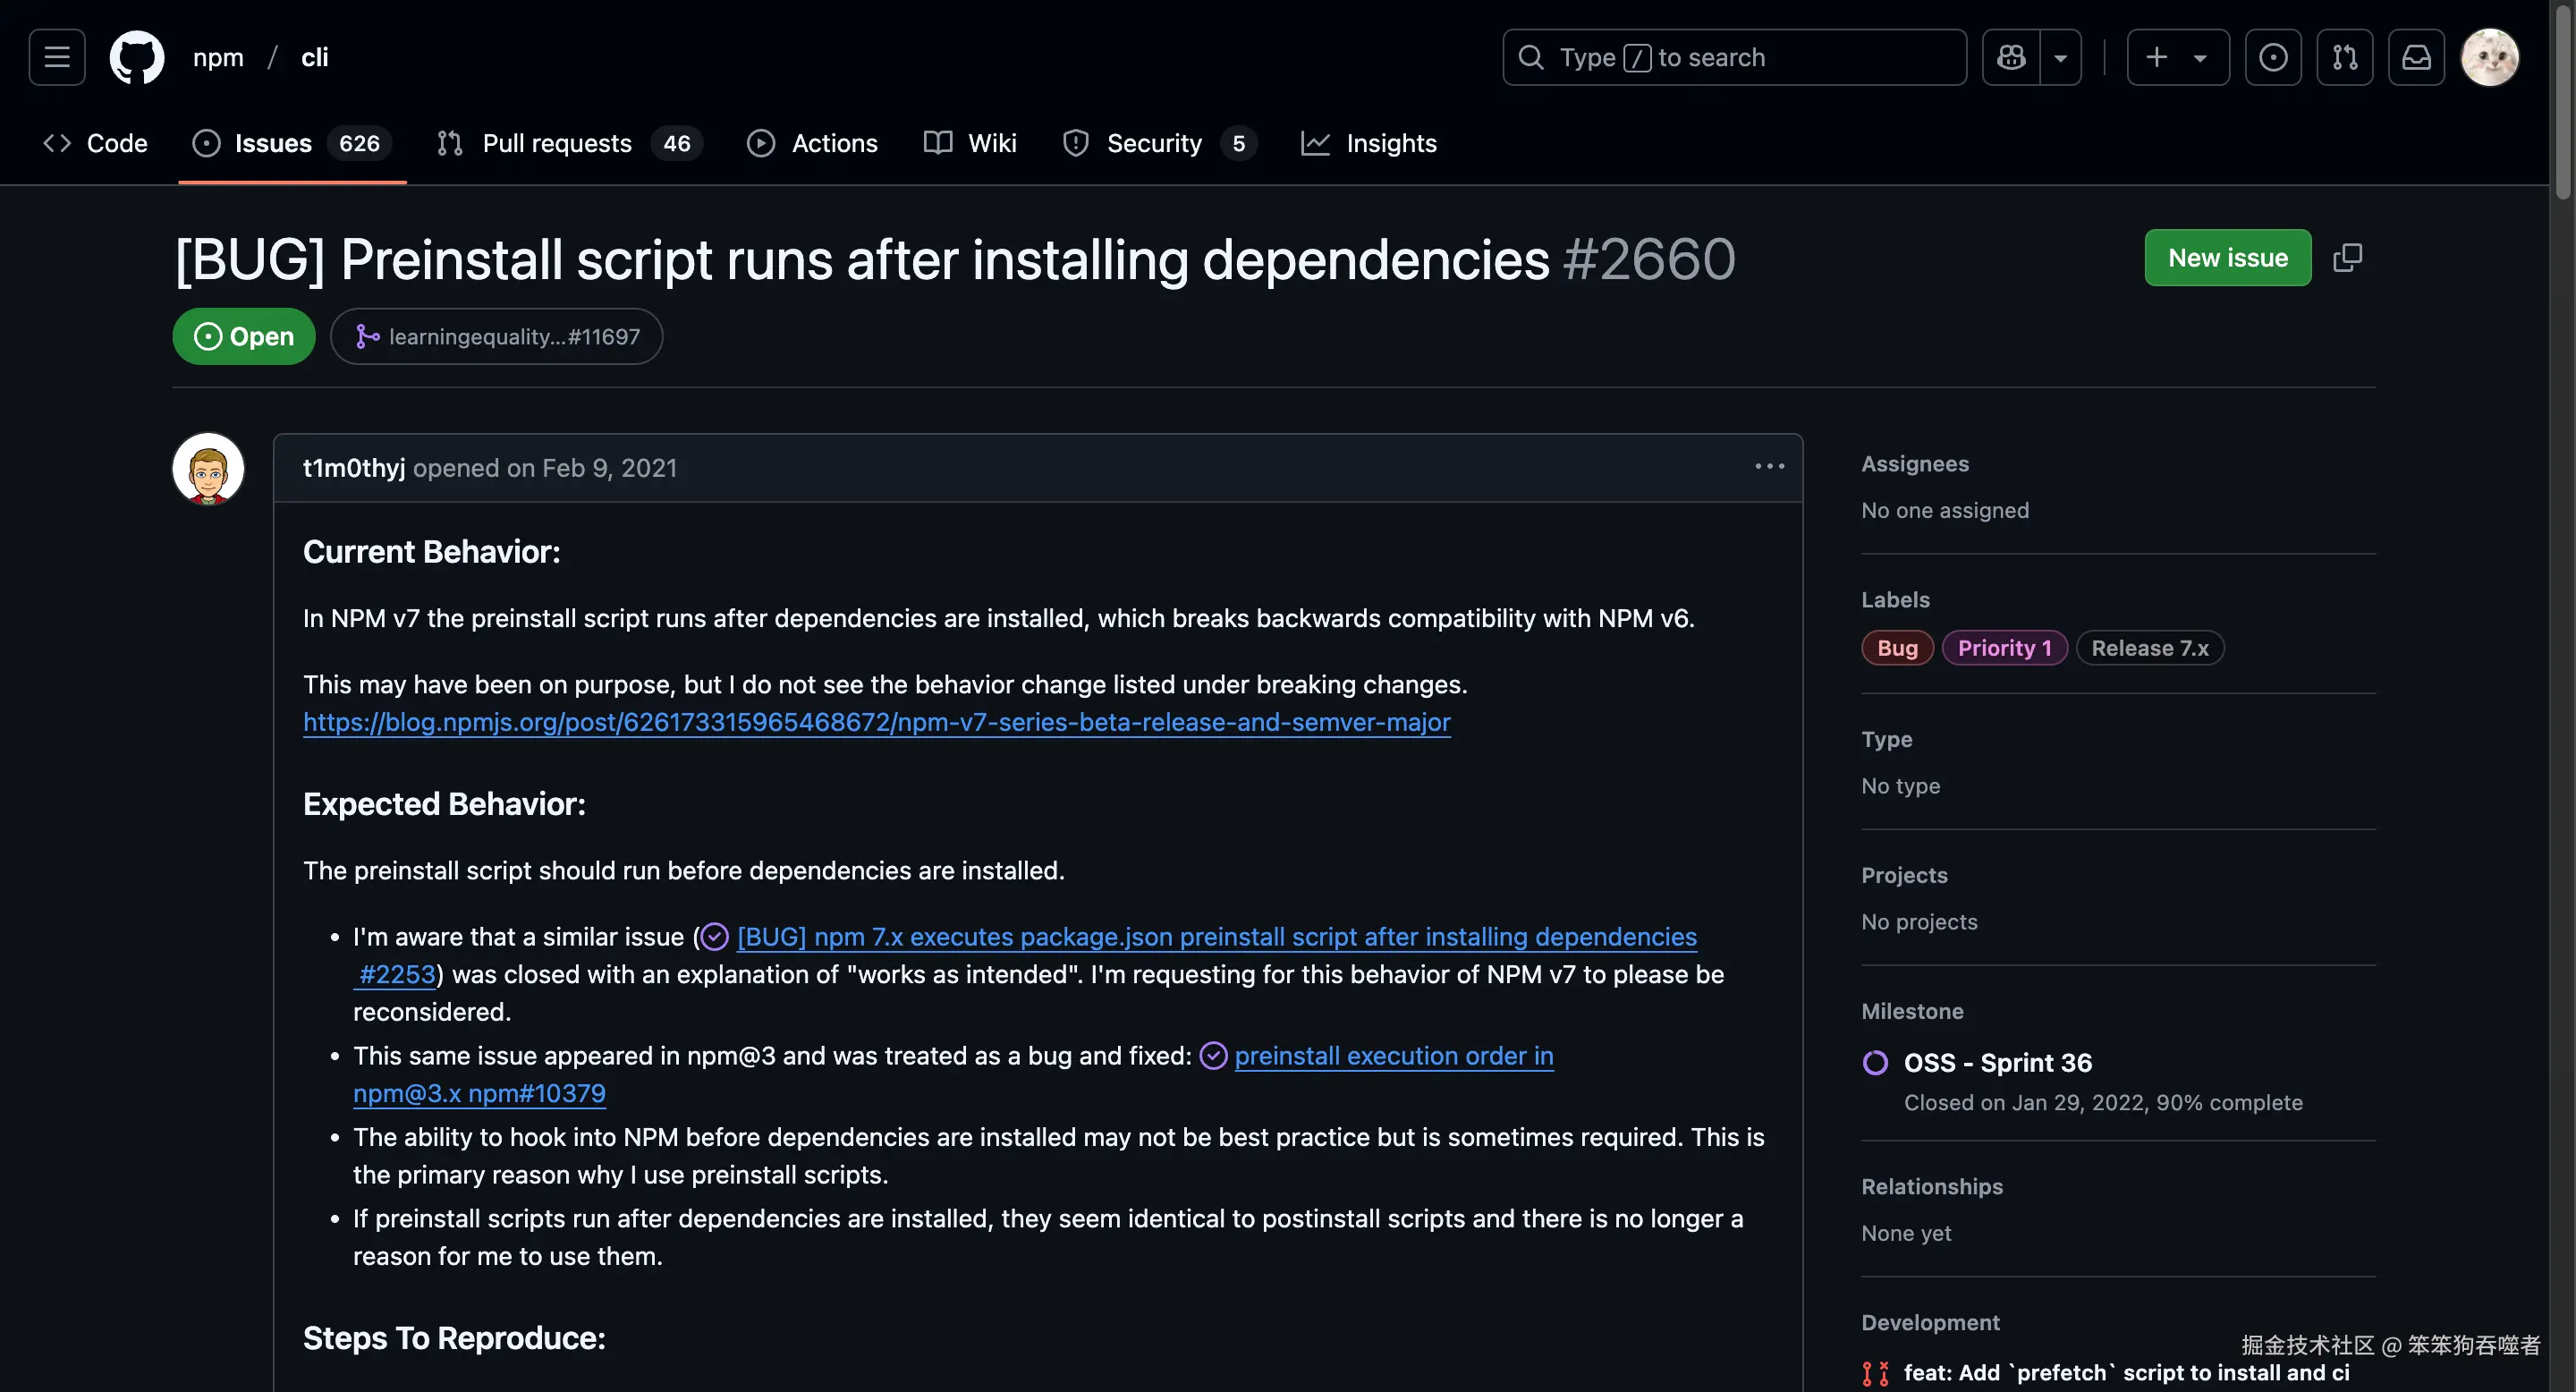Open the user profile avatar menu
Screen dimensions: 2576x1392
pos(2489,57)
